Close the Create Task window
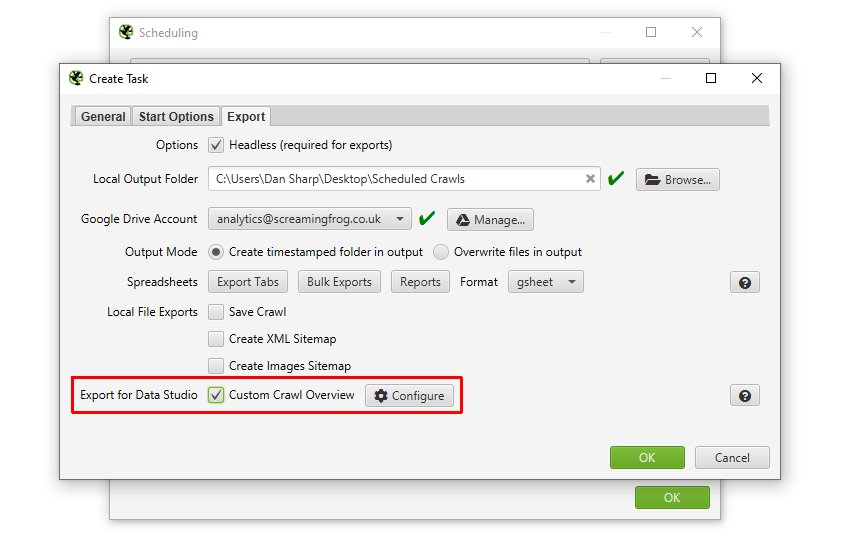Screen dimensions: 850x538 tap(757, 78)
